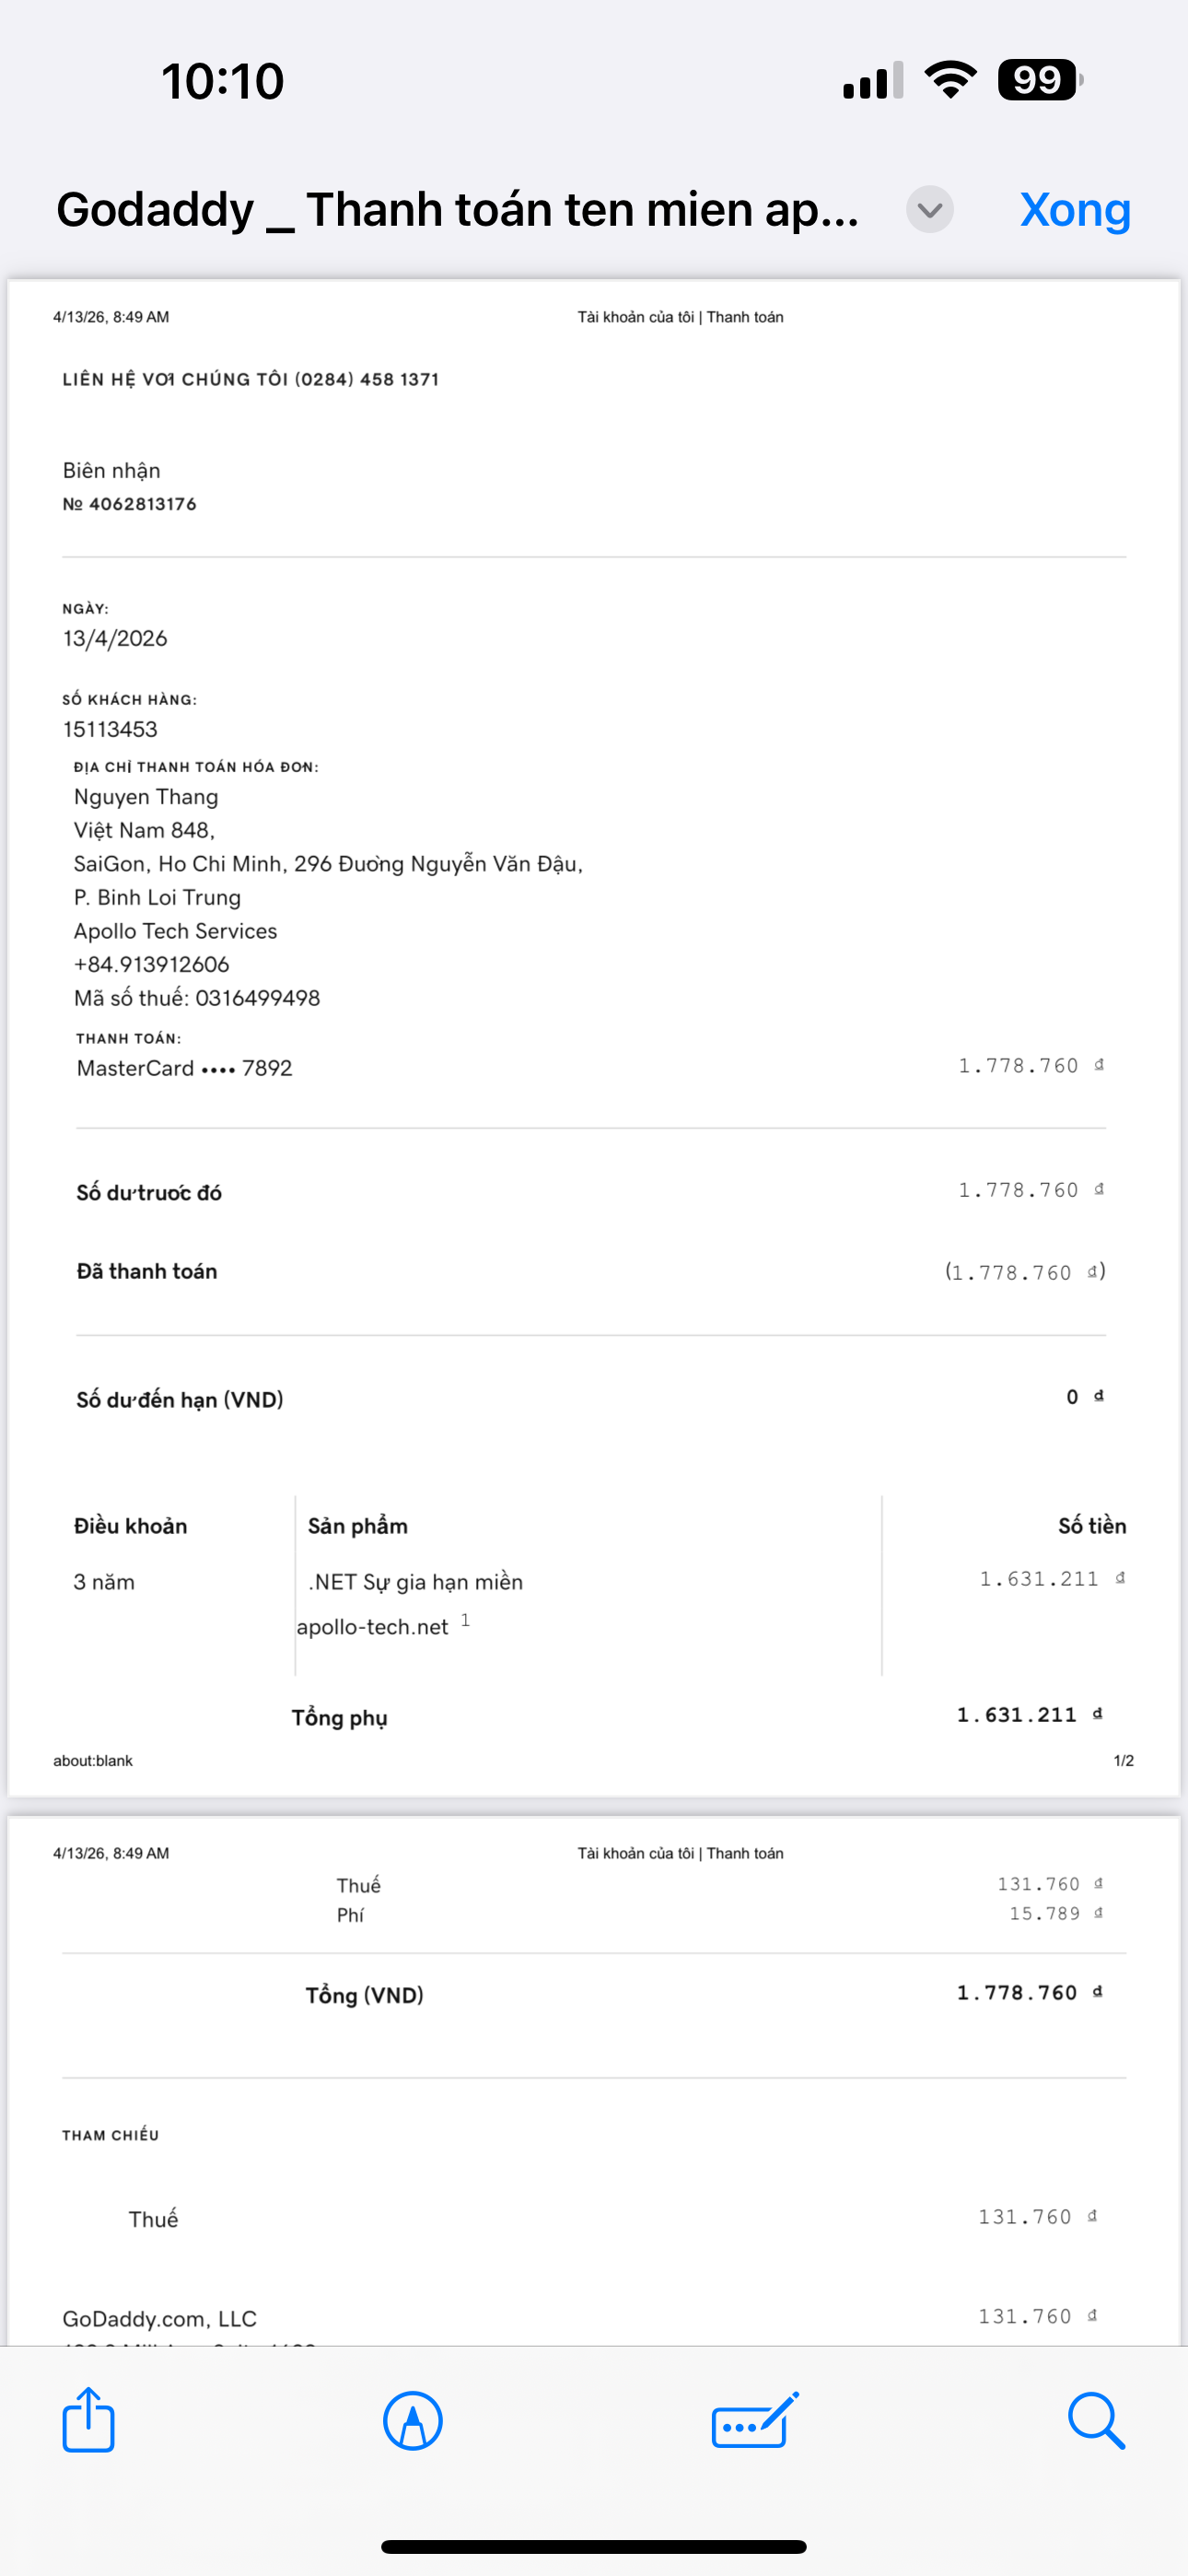Open the Search magnifier in toolbar

[1096, 2420]
